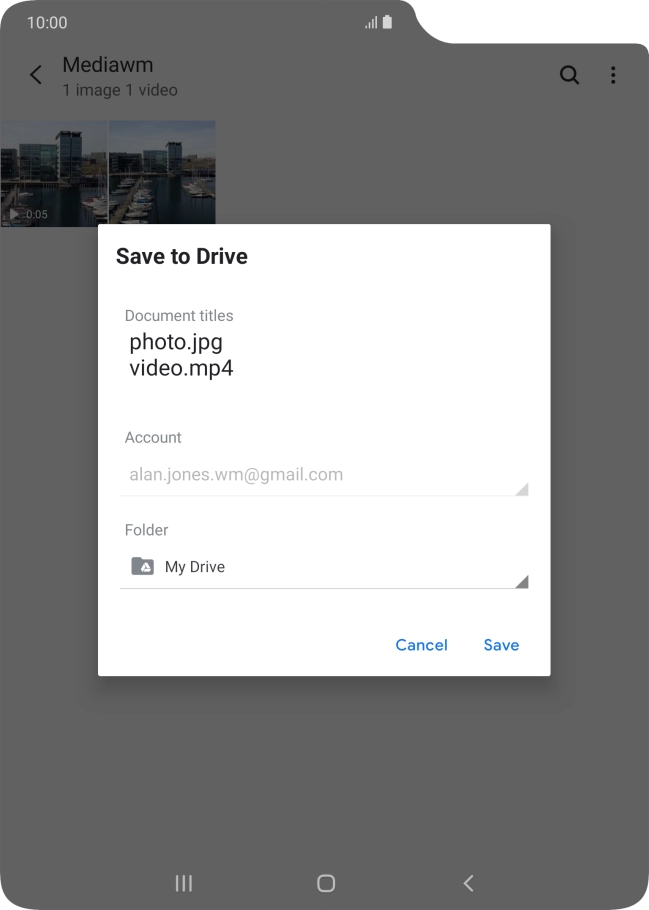Open search in the Mediawm album

tap(569, 75)
